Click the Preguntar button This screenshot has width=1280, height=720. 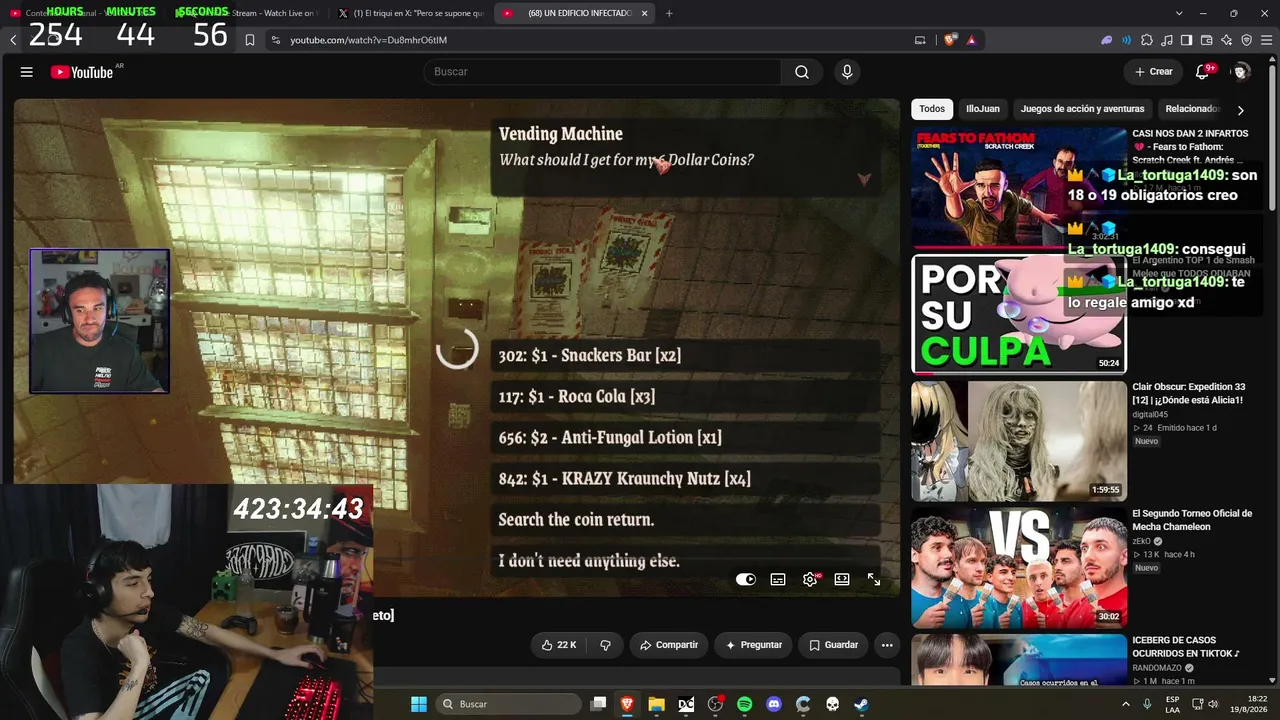pyautogui.click(x=754, y=645)
